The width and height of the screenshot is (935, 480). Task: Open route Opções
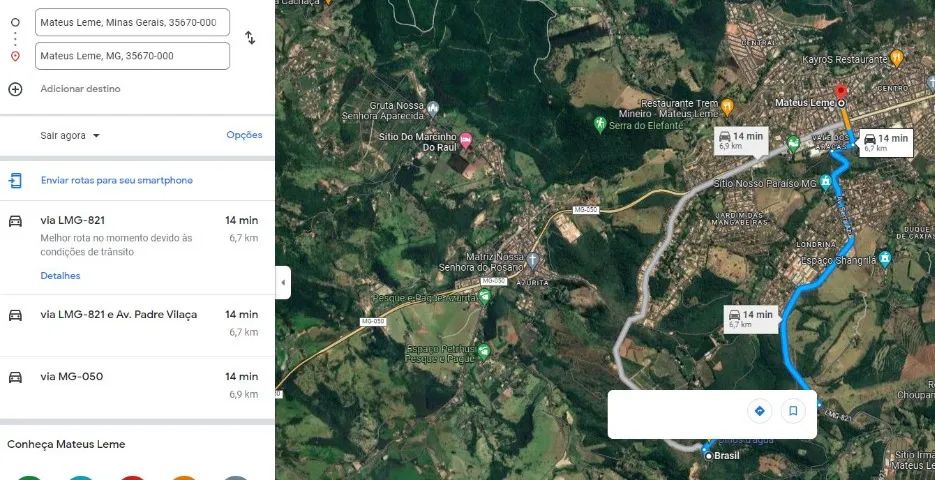click(x=244, y=135)
